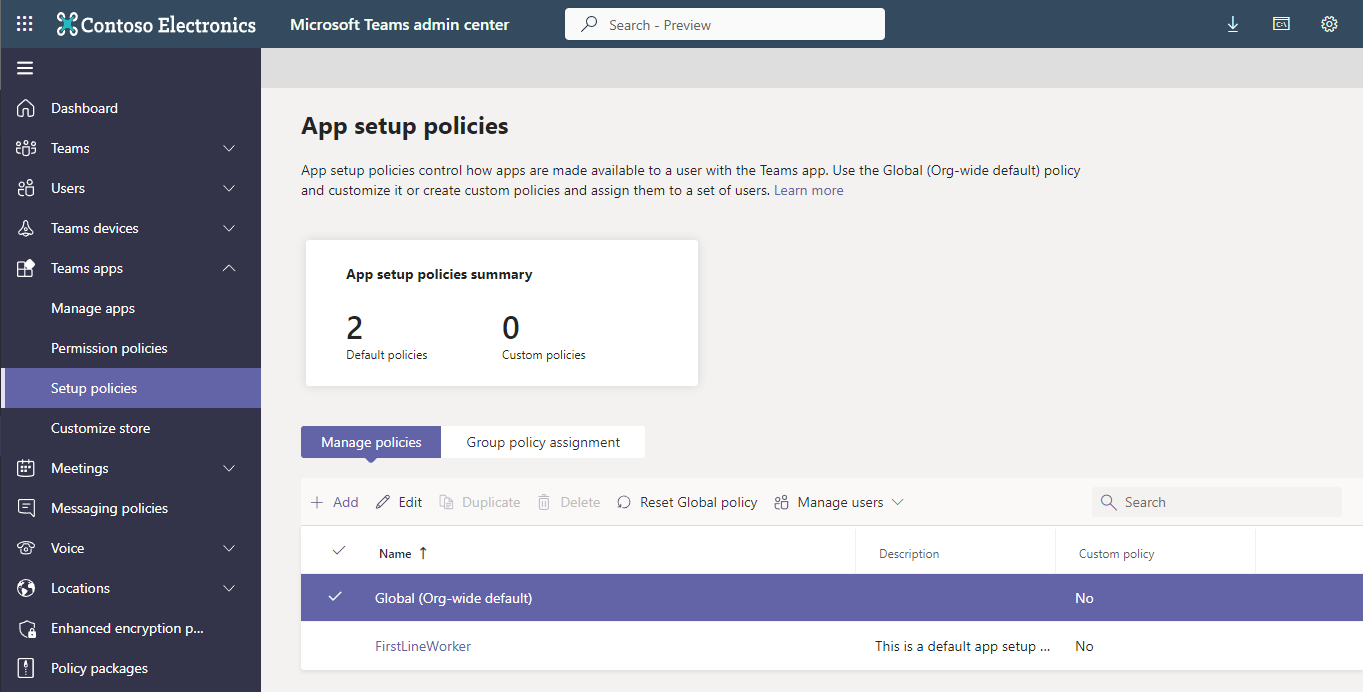This screenshot has height=692, width=1363.
Task: Click Reset Global policy
Action: click(687, 502)
